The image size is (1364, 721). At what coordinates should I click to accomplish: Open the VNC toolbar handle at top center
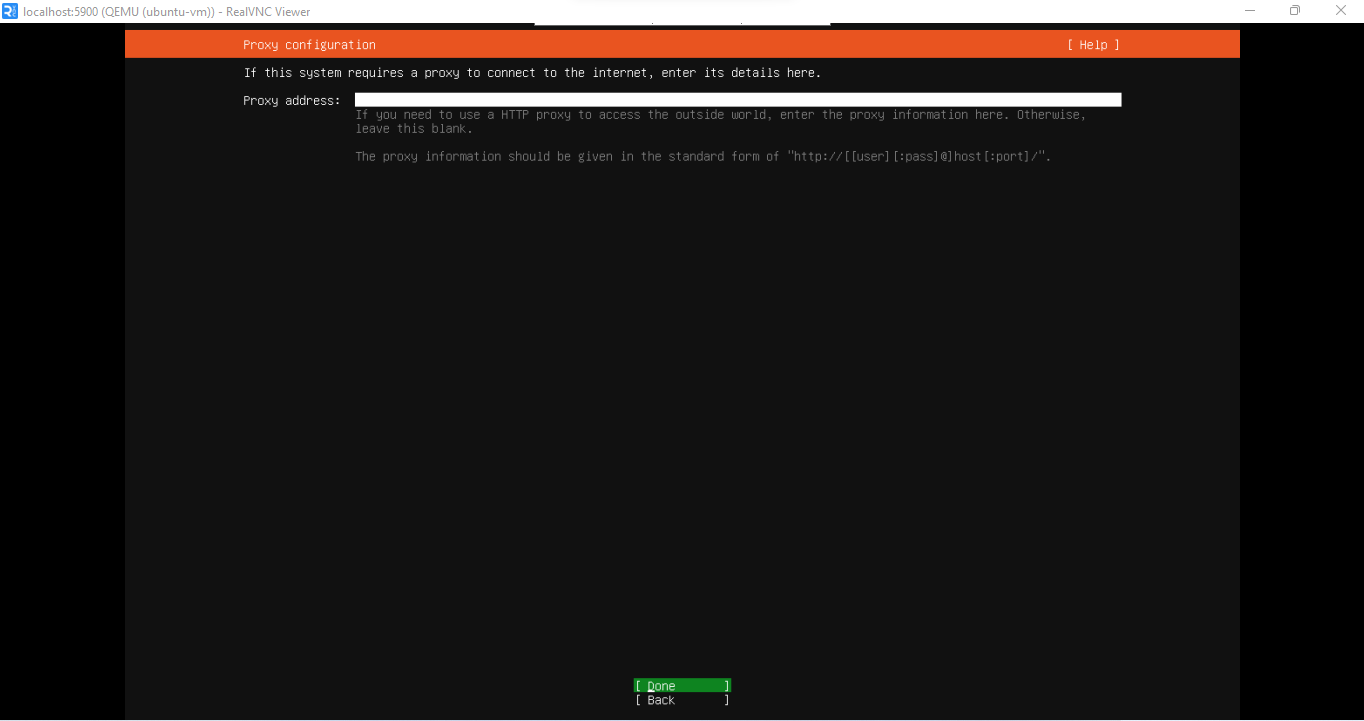tap(682, 23)
